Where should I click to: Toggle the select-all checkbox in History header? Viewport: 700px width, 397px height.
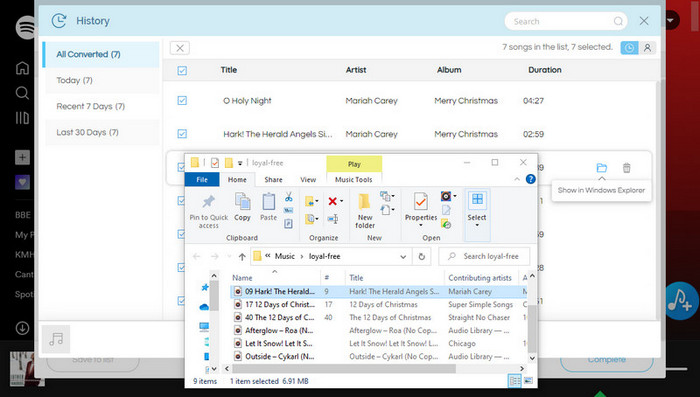(182, 70)
